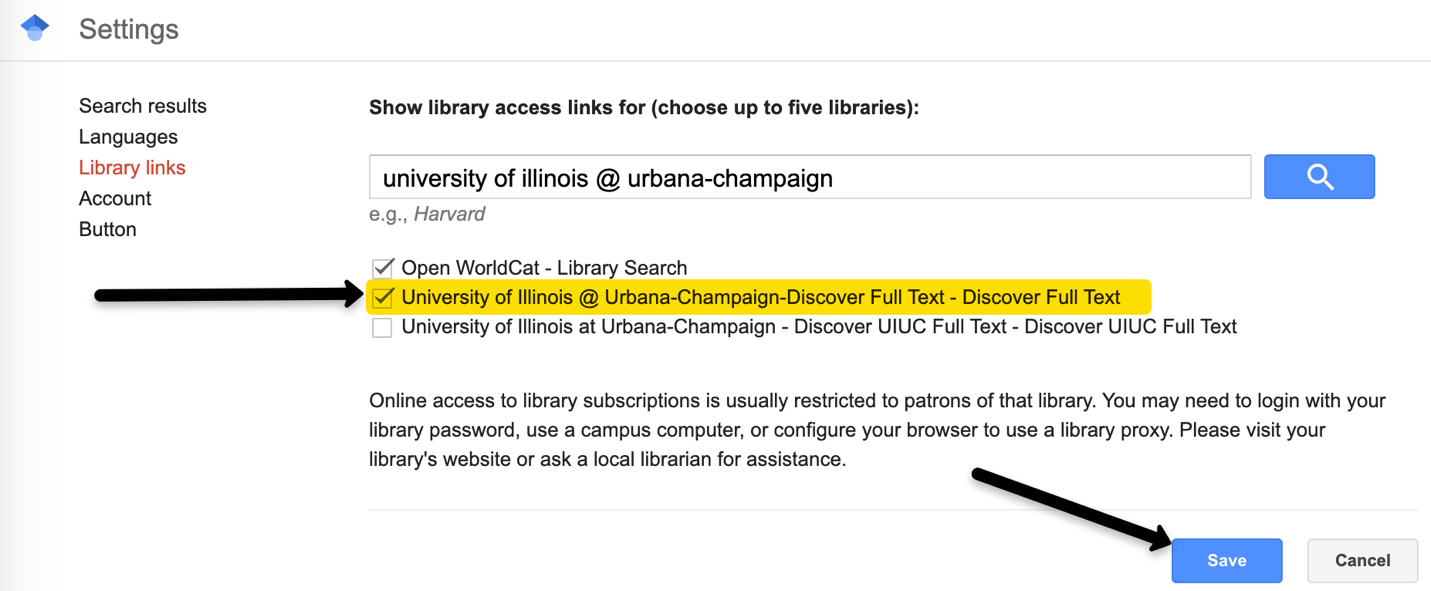Select Library links in sidebar
The height and width of the screenshot is (591, 1431).
[132, 168]
